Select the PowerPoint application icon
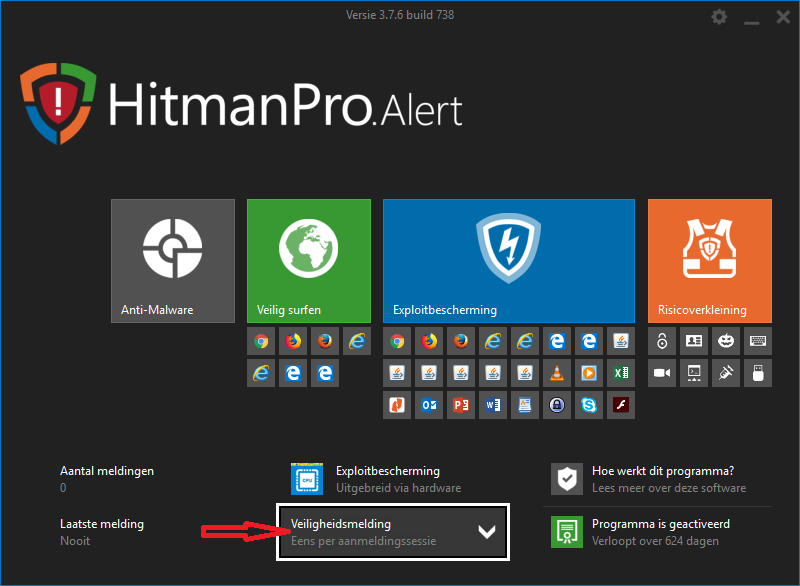The image size is (800, 586). [x=461, y=405]
